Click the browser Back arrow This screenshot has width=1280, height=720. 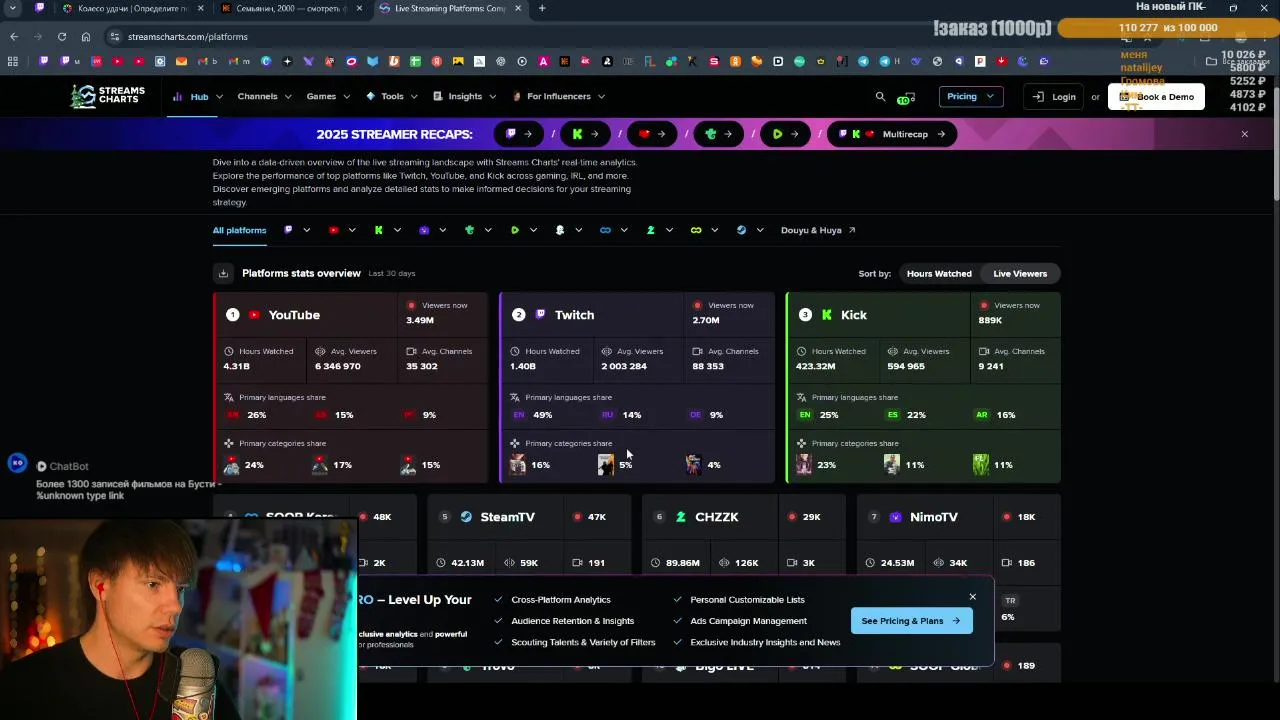tap(14, 37)
